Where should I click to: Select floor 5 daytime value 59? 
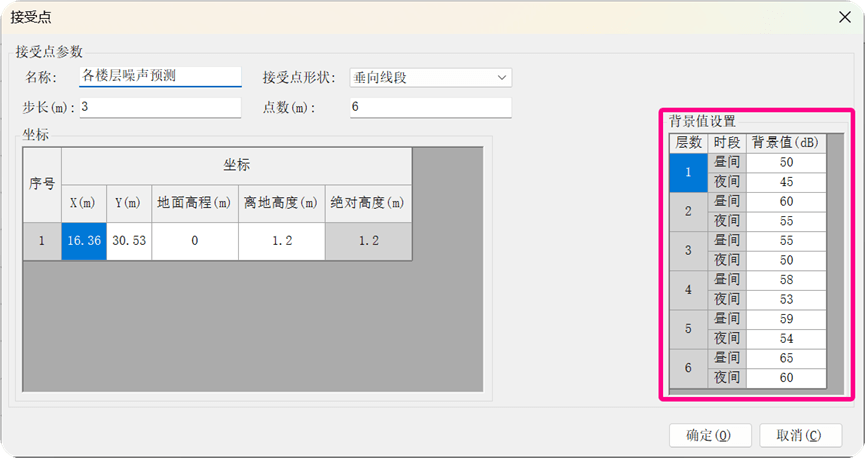(x=786, y=319)
